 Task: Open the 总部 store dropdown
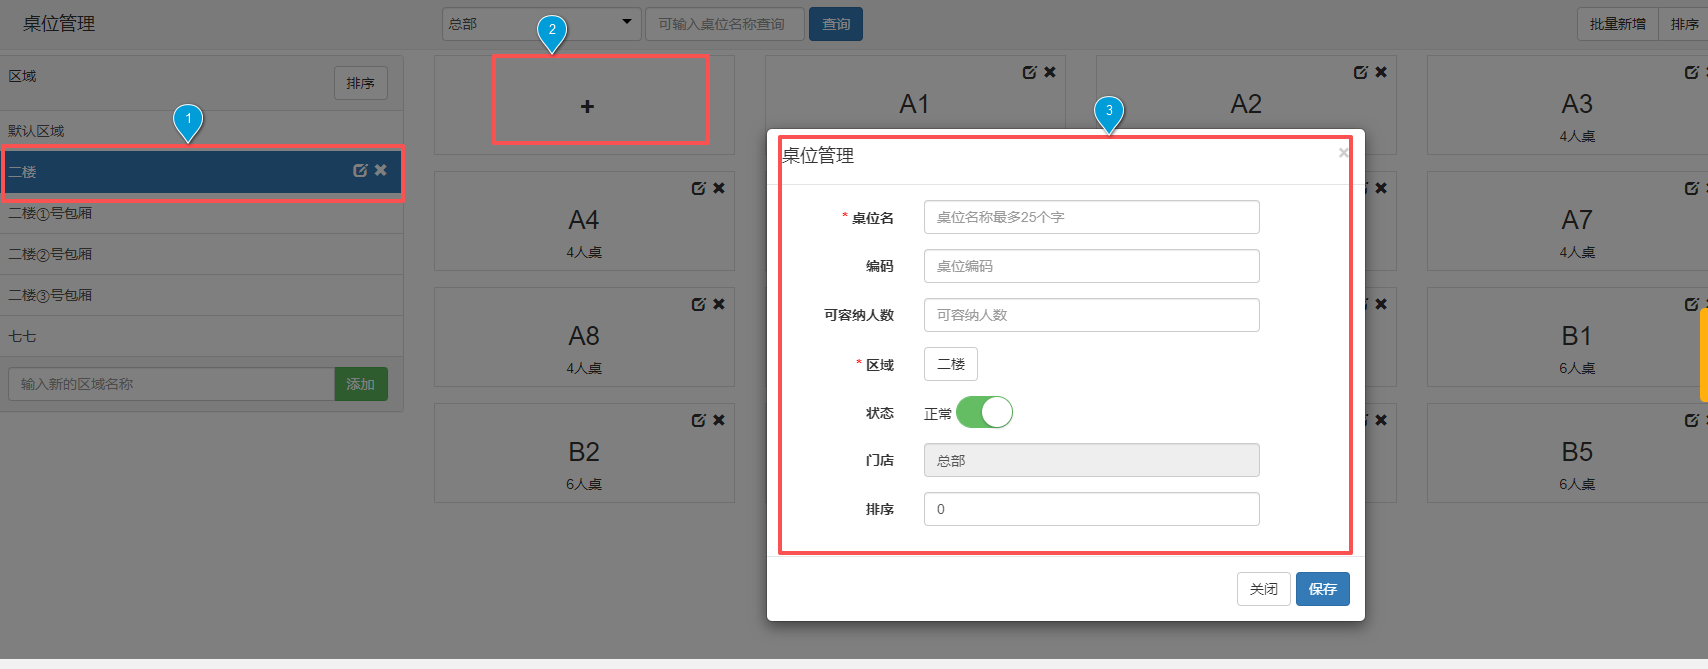click(x=541, y=24)
